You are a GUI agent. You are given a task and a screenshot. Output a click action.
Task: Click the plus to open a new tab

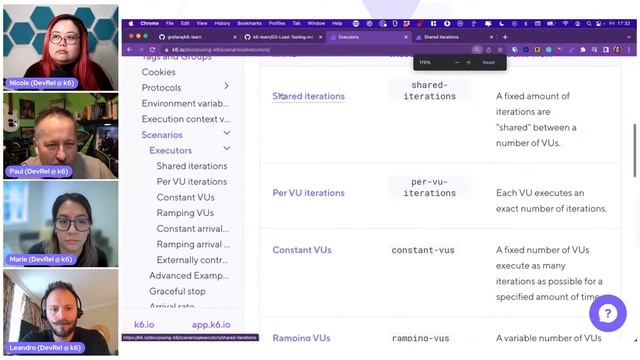[x=505, y=37]
